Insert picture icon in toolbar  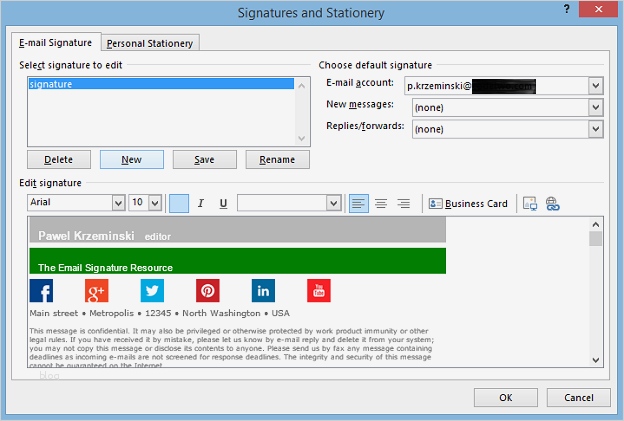[530, 204]
